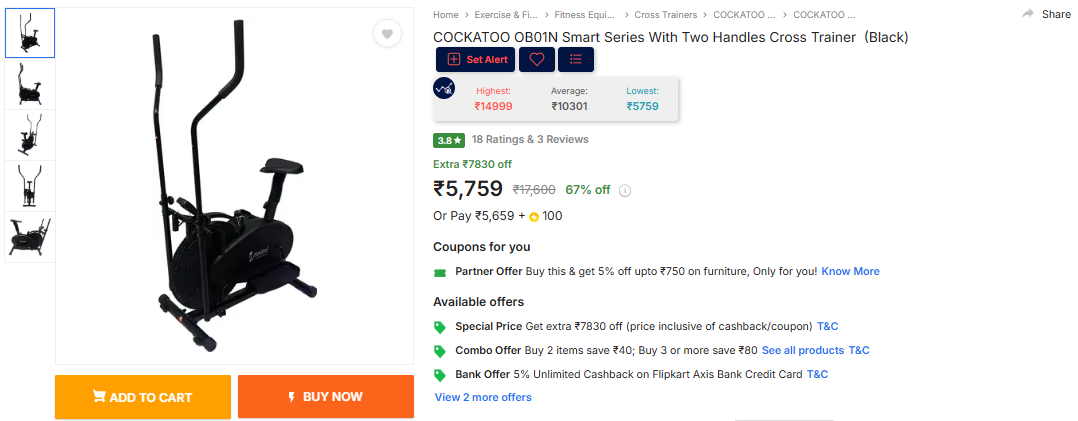
Task: Click the price history graph icon
Action: [x=444, y=88]
